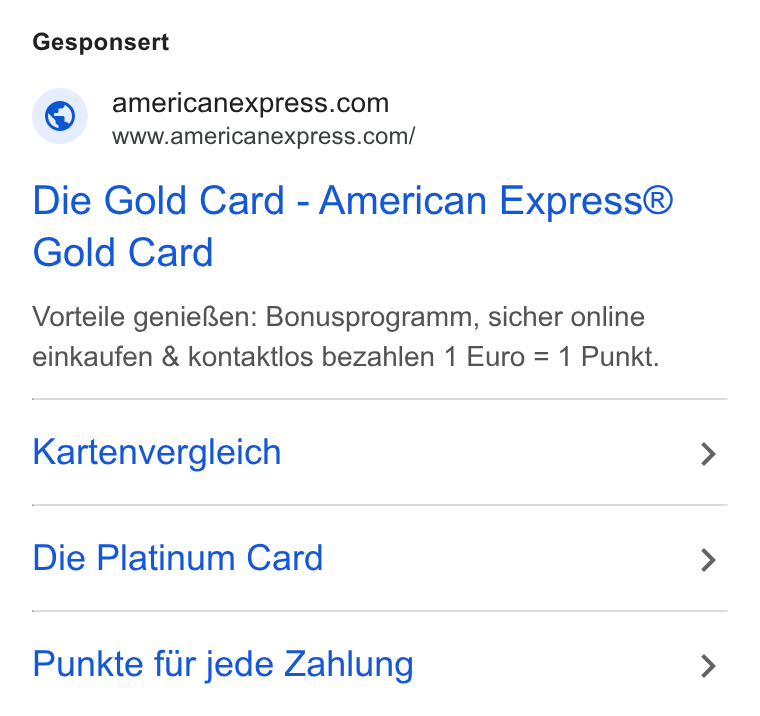Open the americanexpress.com site name
760x716 pixels.
(251, 103)
